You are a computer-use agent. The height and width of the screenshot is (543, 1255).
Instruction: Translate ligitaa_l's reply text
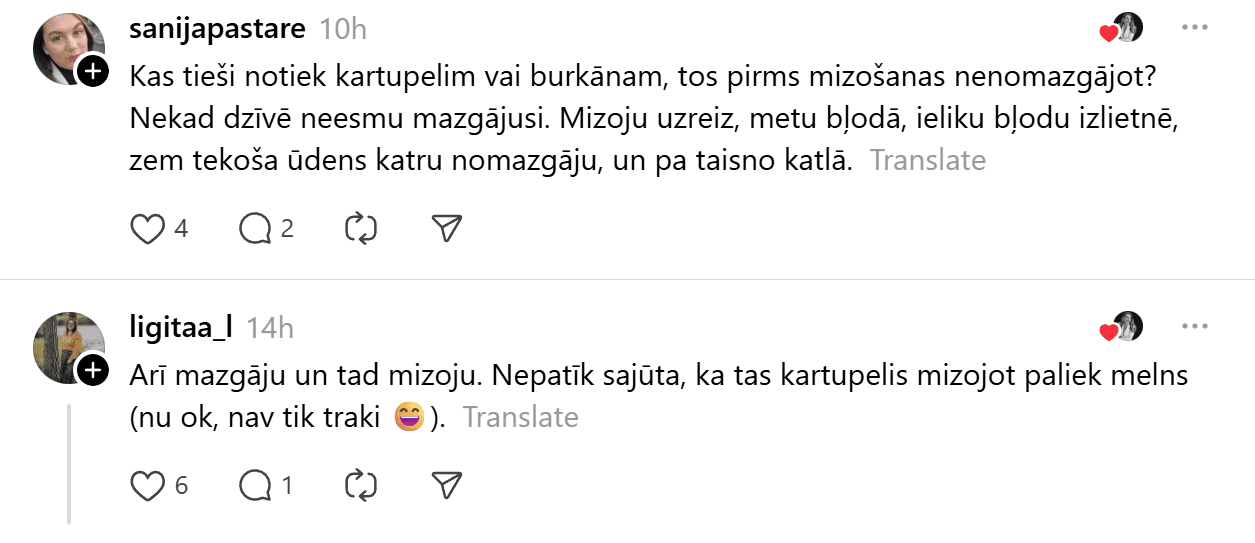pos(520,417)
